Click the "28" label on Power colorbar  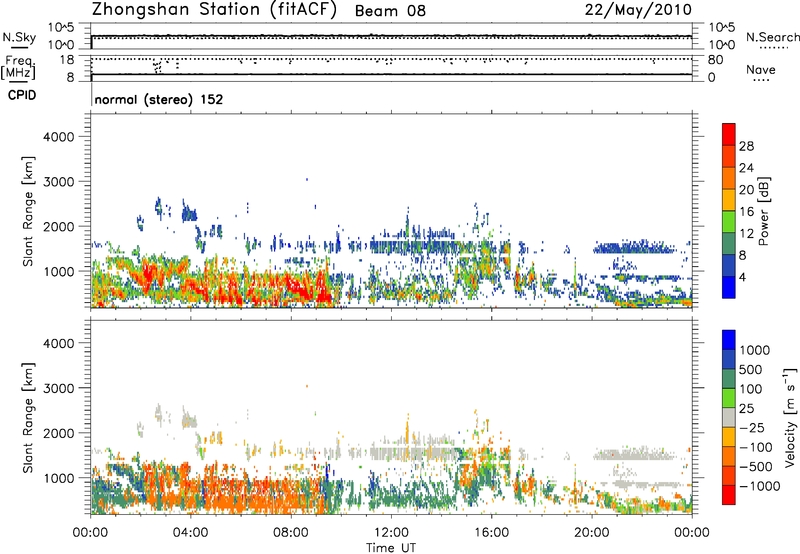coord(746,146)
